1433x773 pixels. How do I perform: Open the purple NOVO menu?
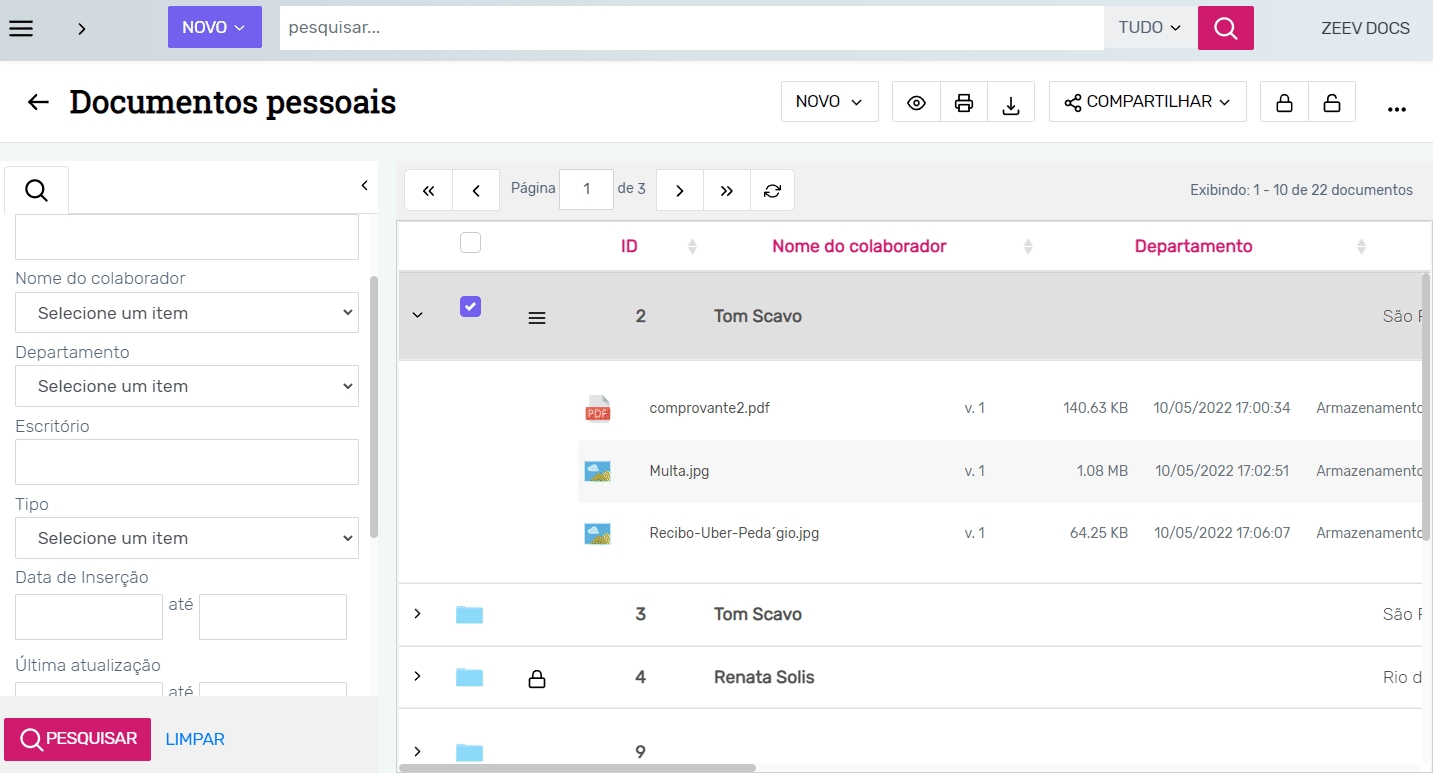(214, 28)
